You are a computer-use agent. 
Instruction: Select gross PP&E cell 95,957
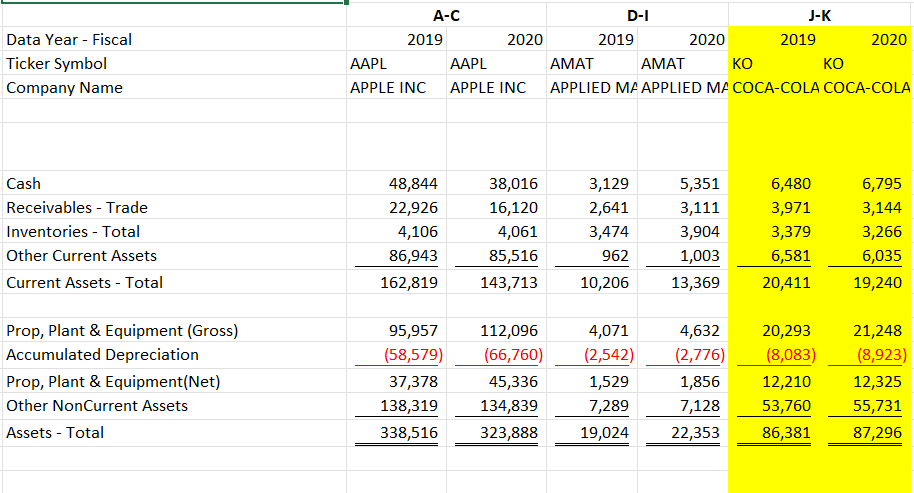[x=396, y=330]
